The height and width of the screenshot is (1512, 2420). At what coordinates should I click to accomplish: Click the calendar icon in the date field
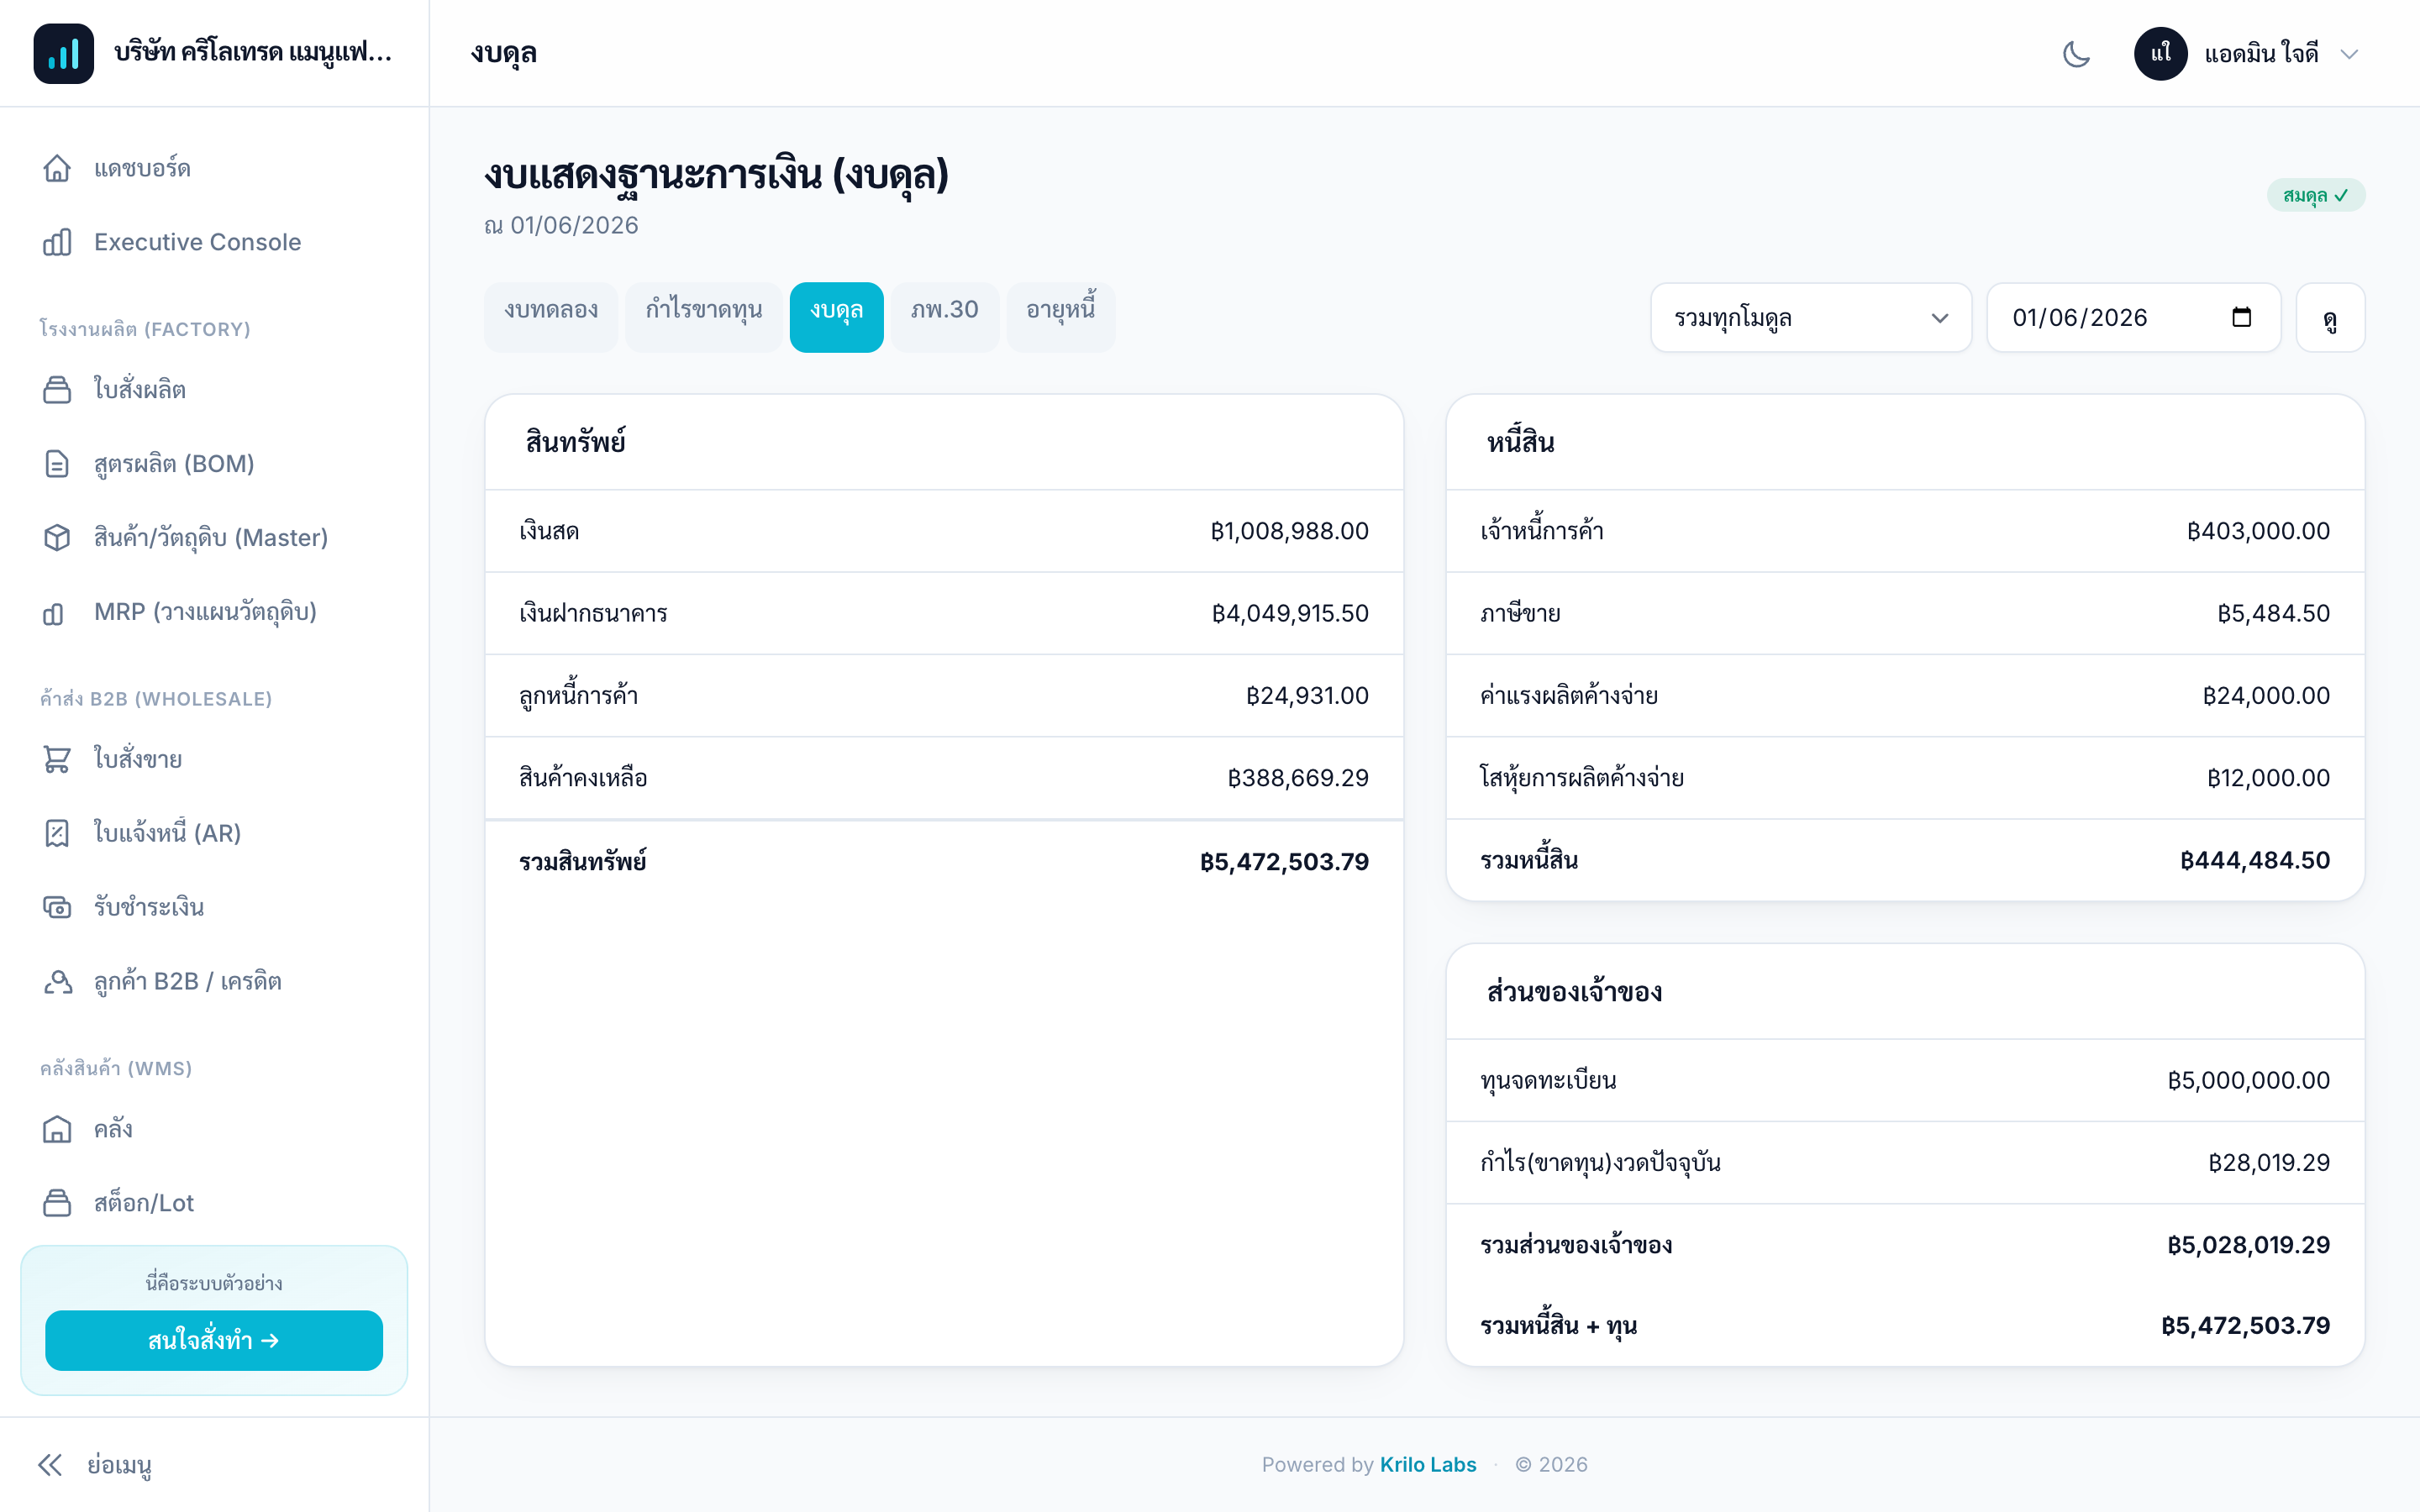tap(2241, 317)
